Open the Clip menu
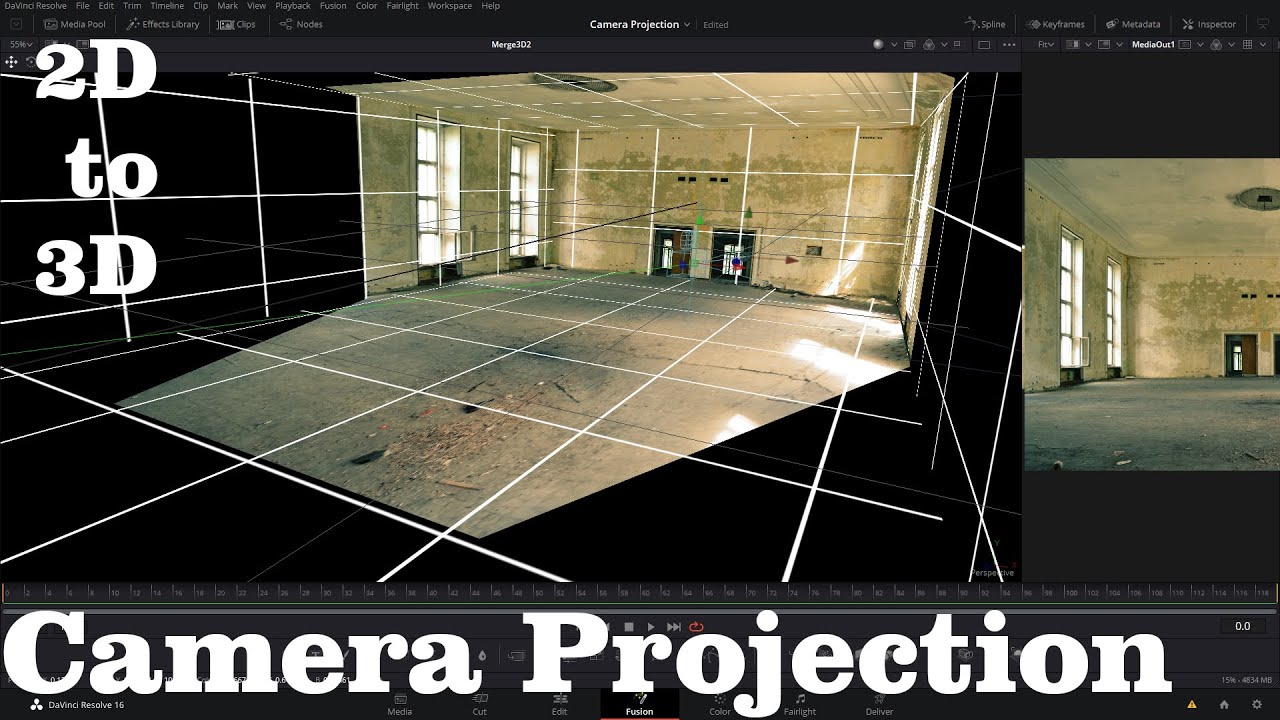The height and width of the screenshot is (720, 1280). pos(200,6)
